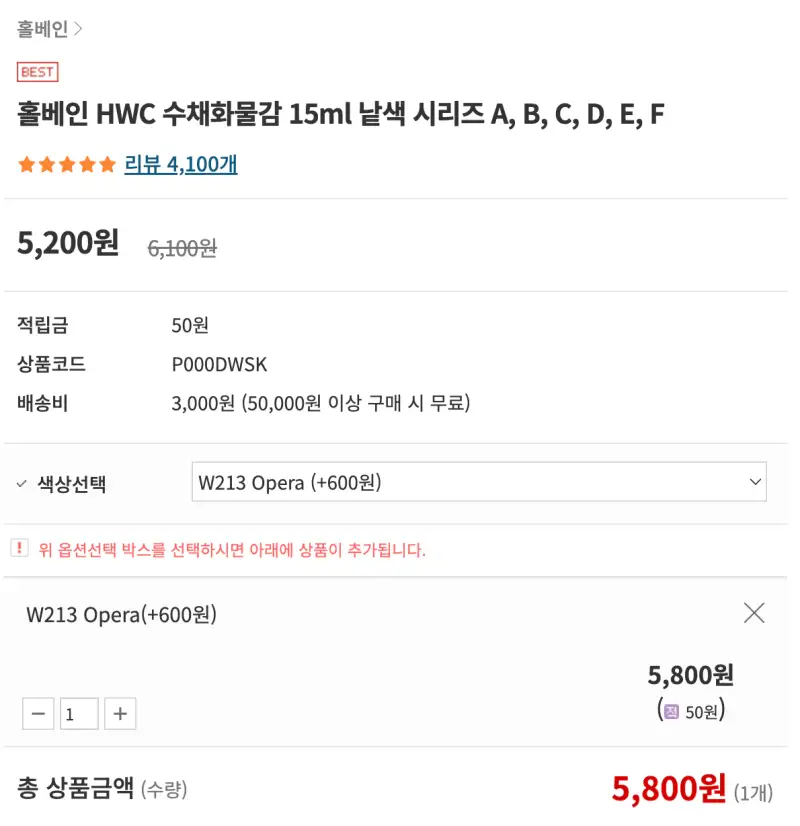800x826 pixels.
Task: Decrease quantity with the minus button
Action: [x=38, y=714]
